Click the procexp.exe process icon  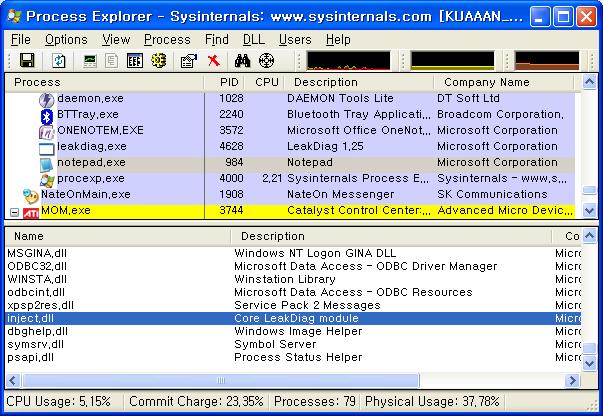47,180
